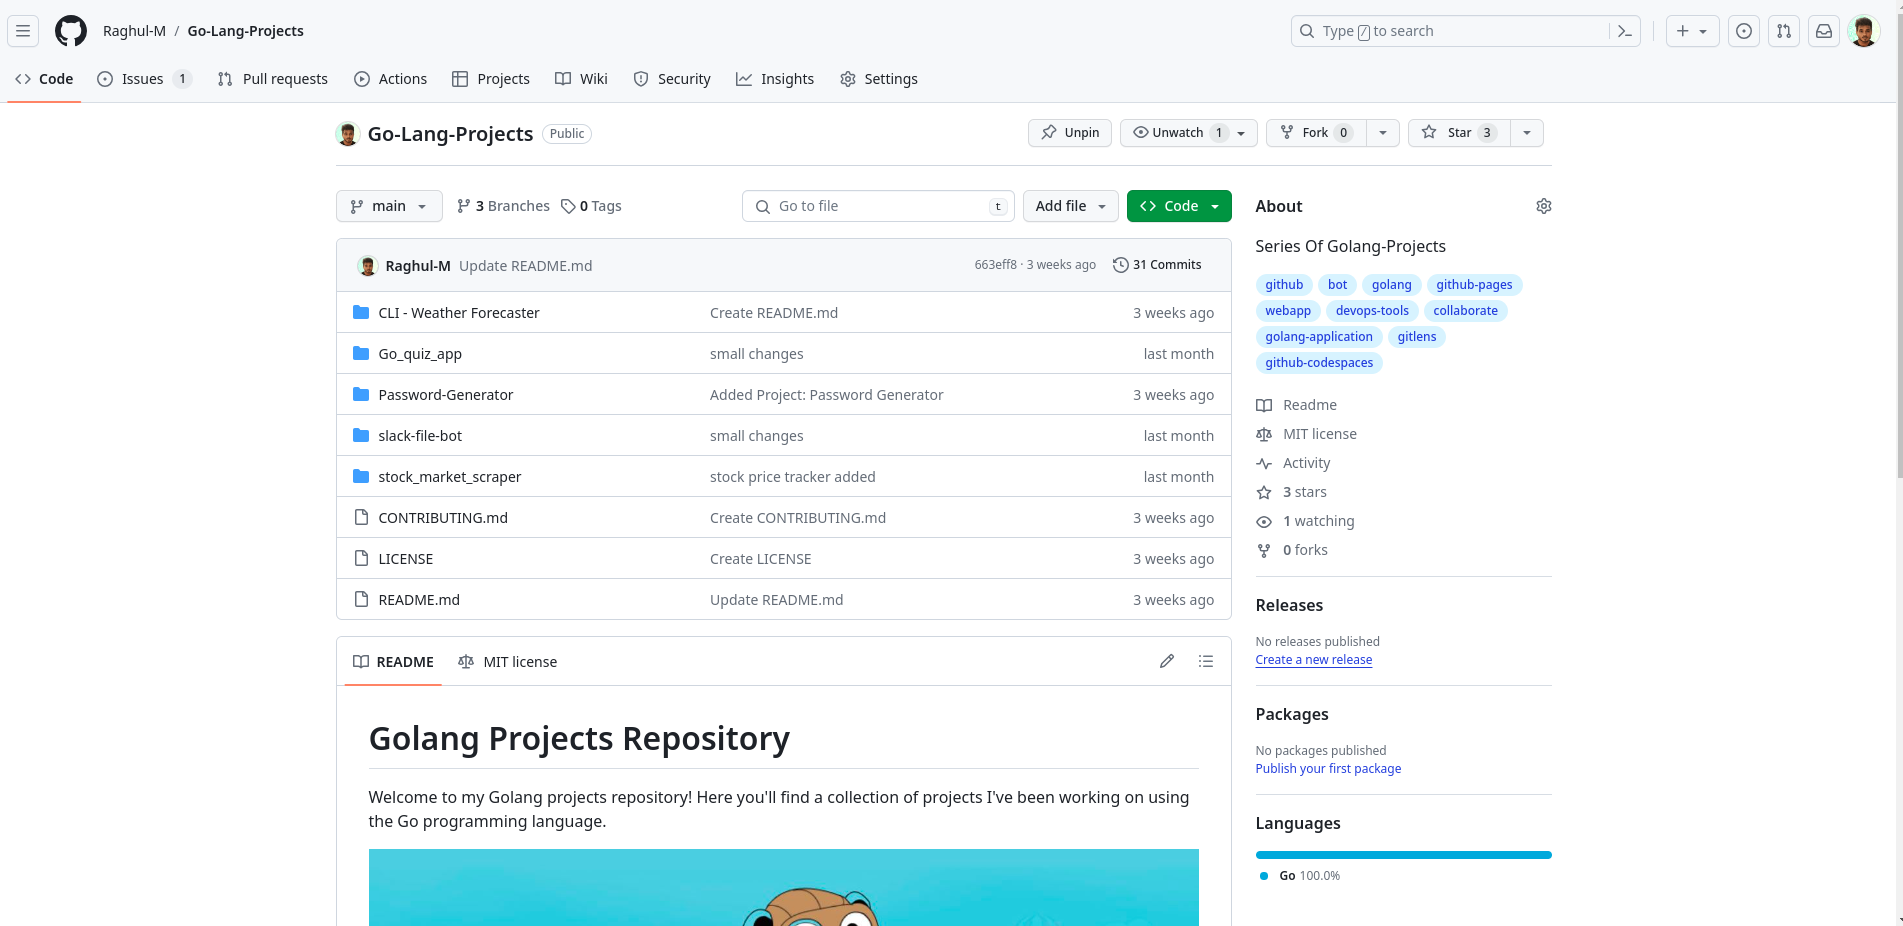This screenshot has height=926, width=1903.
Task: Open the create new plus dropdown
Action: (x=1693, y=31)
